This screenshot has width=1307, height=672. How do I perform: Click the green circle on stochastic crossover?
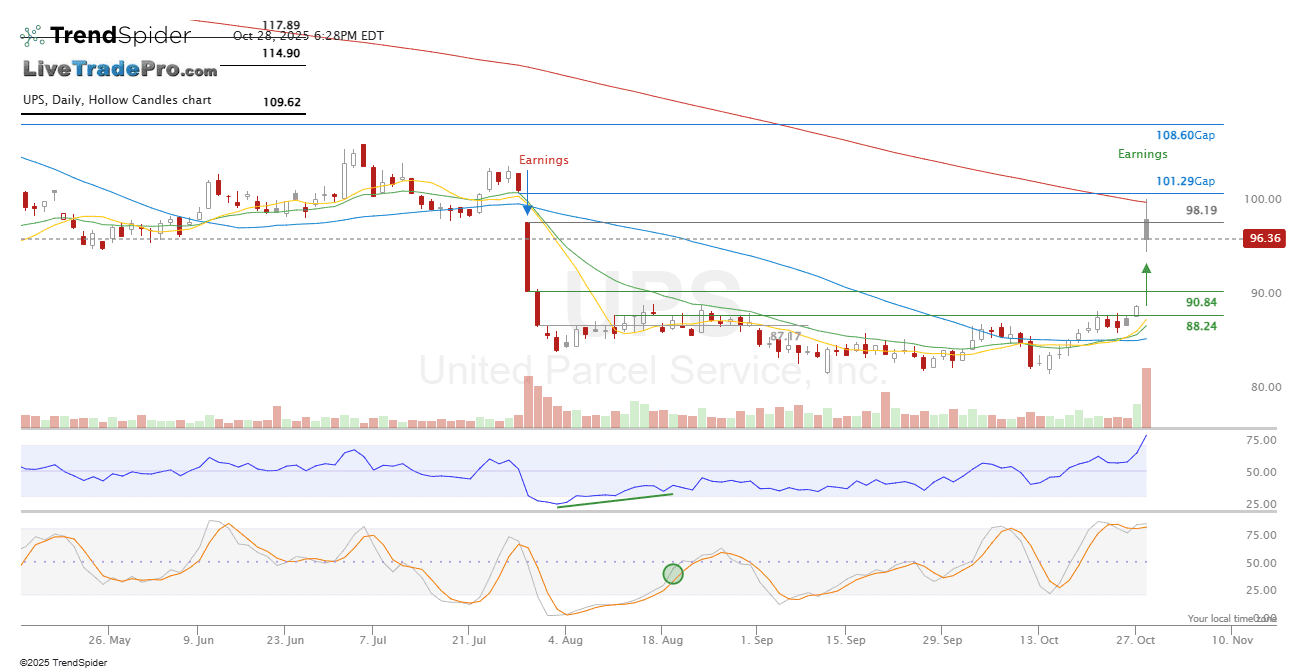click(673, 574)
